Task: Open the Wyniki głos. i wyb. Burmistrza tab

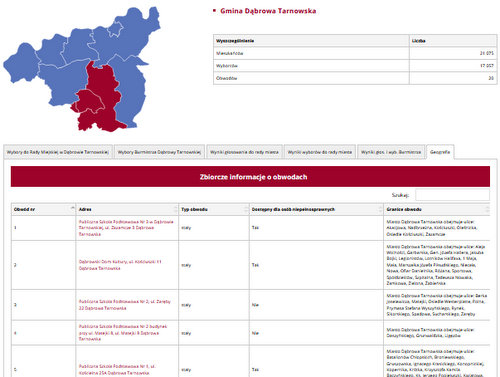Action: pos(391,152)
